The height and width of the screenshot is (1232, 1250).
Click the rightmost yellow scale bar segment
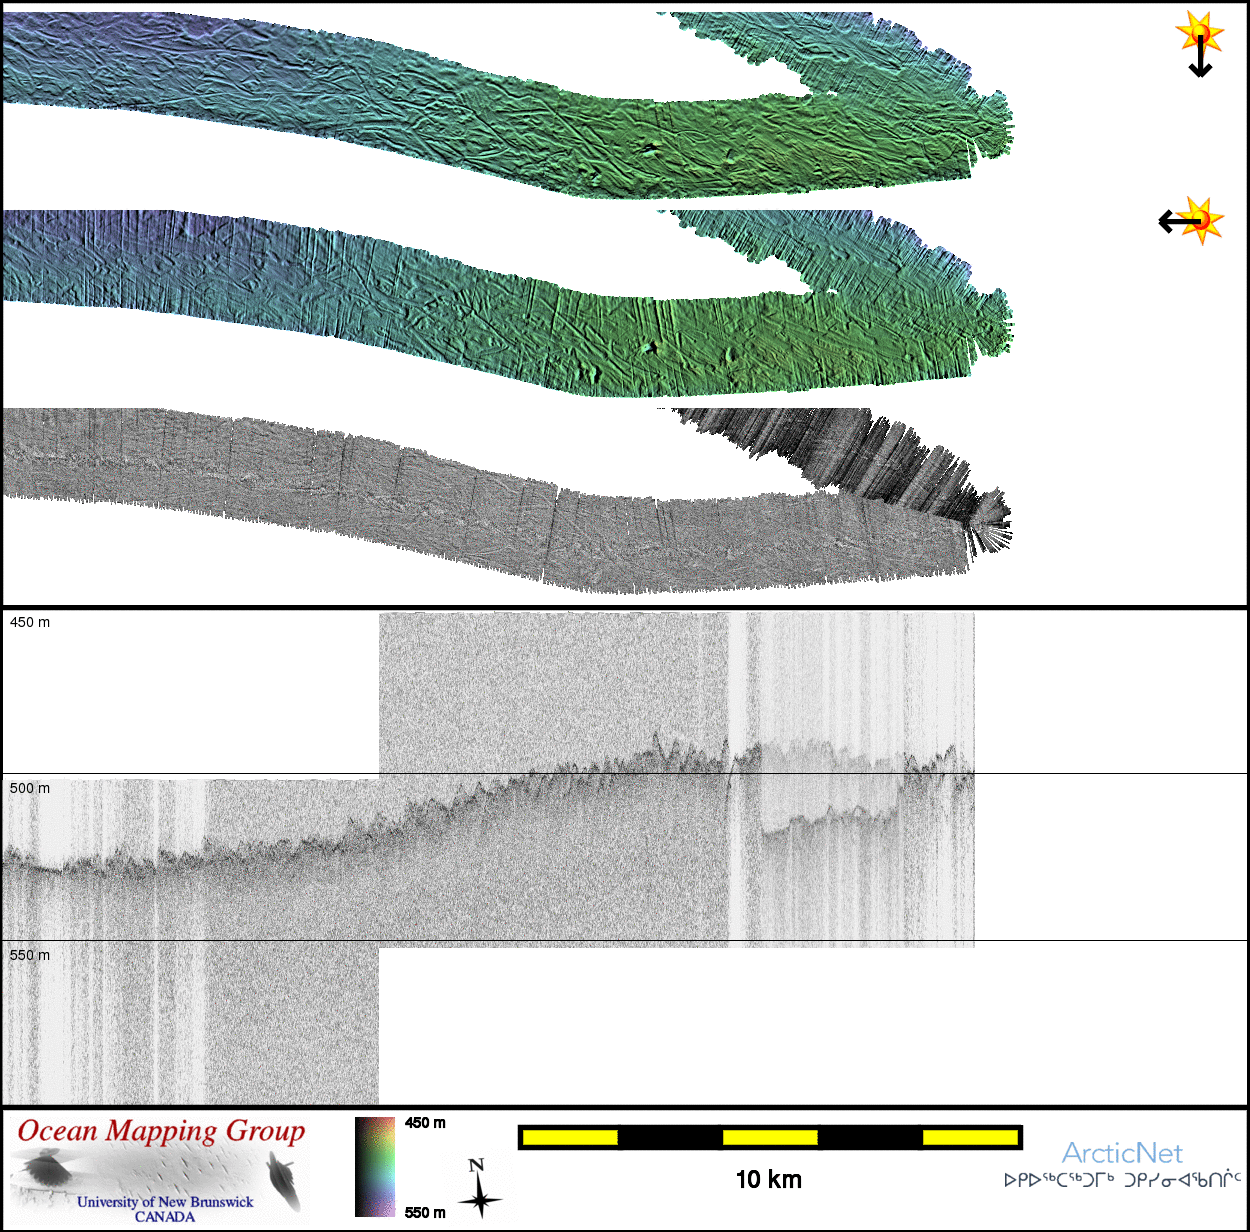(x=969, y=1137)
